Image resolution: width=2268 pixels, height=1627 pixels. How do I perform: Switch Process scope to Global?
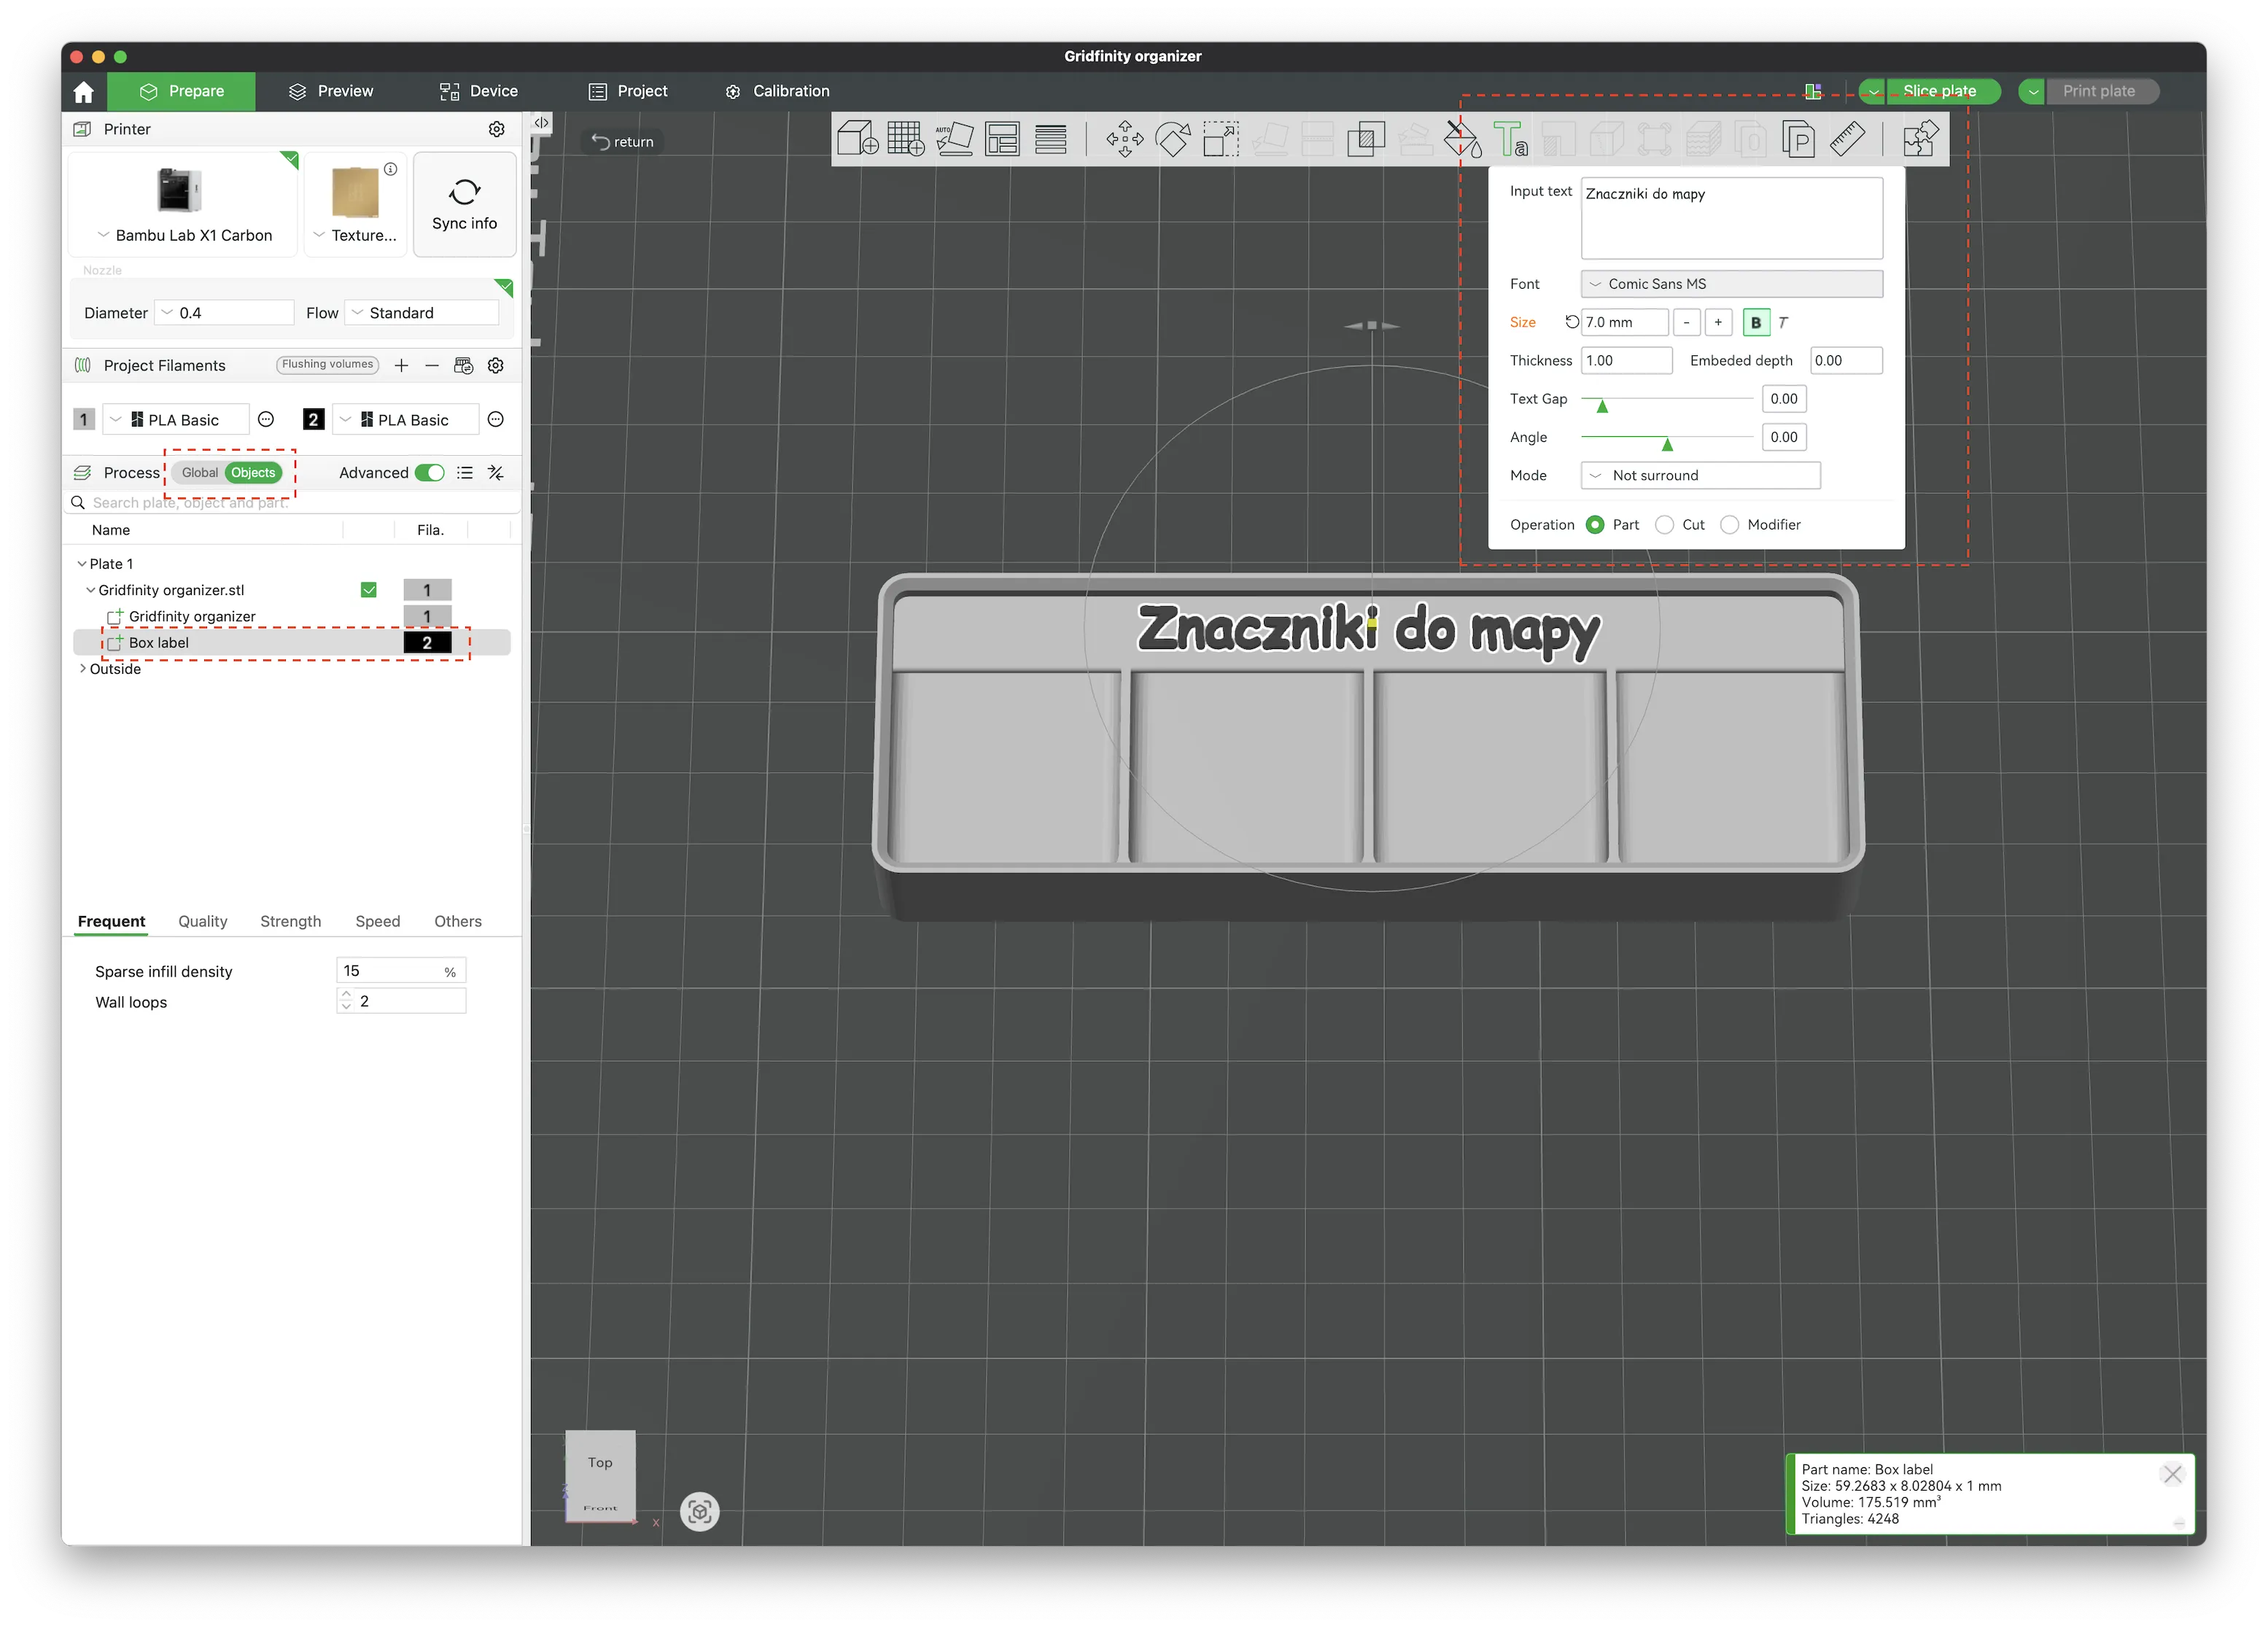click(x=200, y=473)
